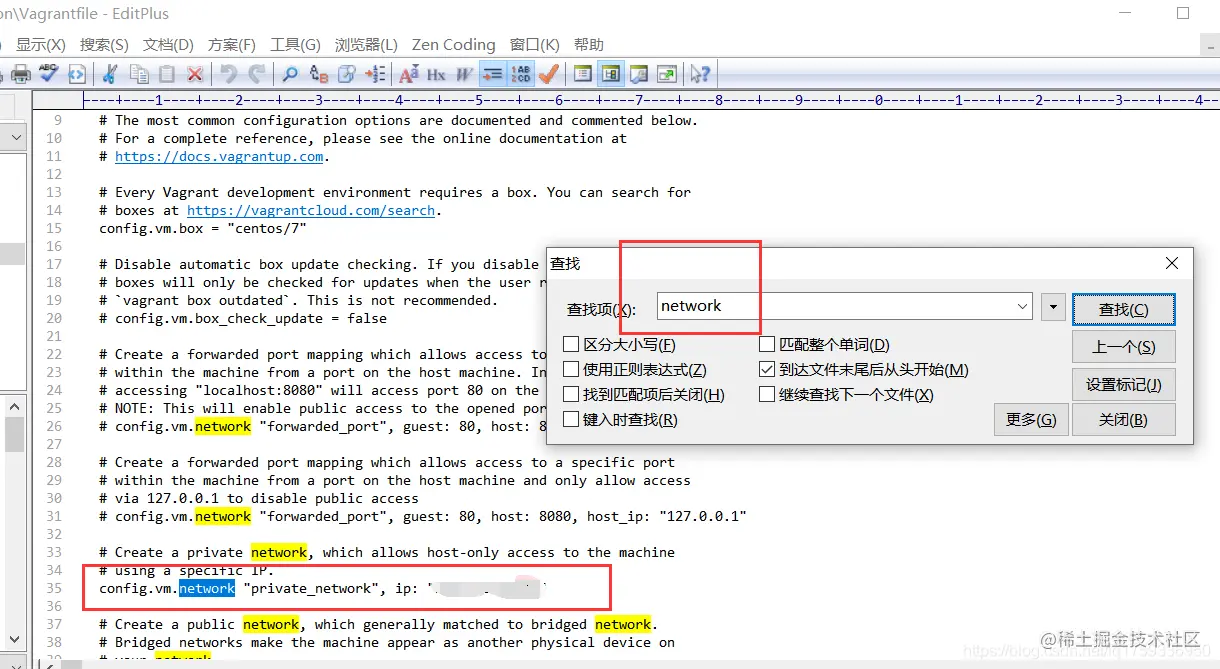
Task: Open the 帮助 menu
Action: coord(589,45)
